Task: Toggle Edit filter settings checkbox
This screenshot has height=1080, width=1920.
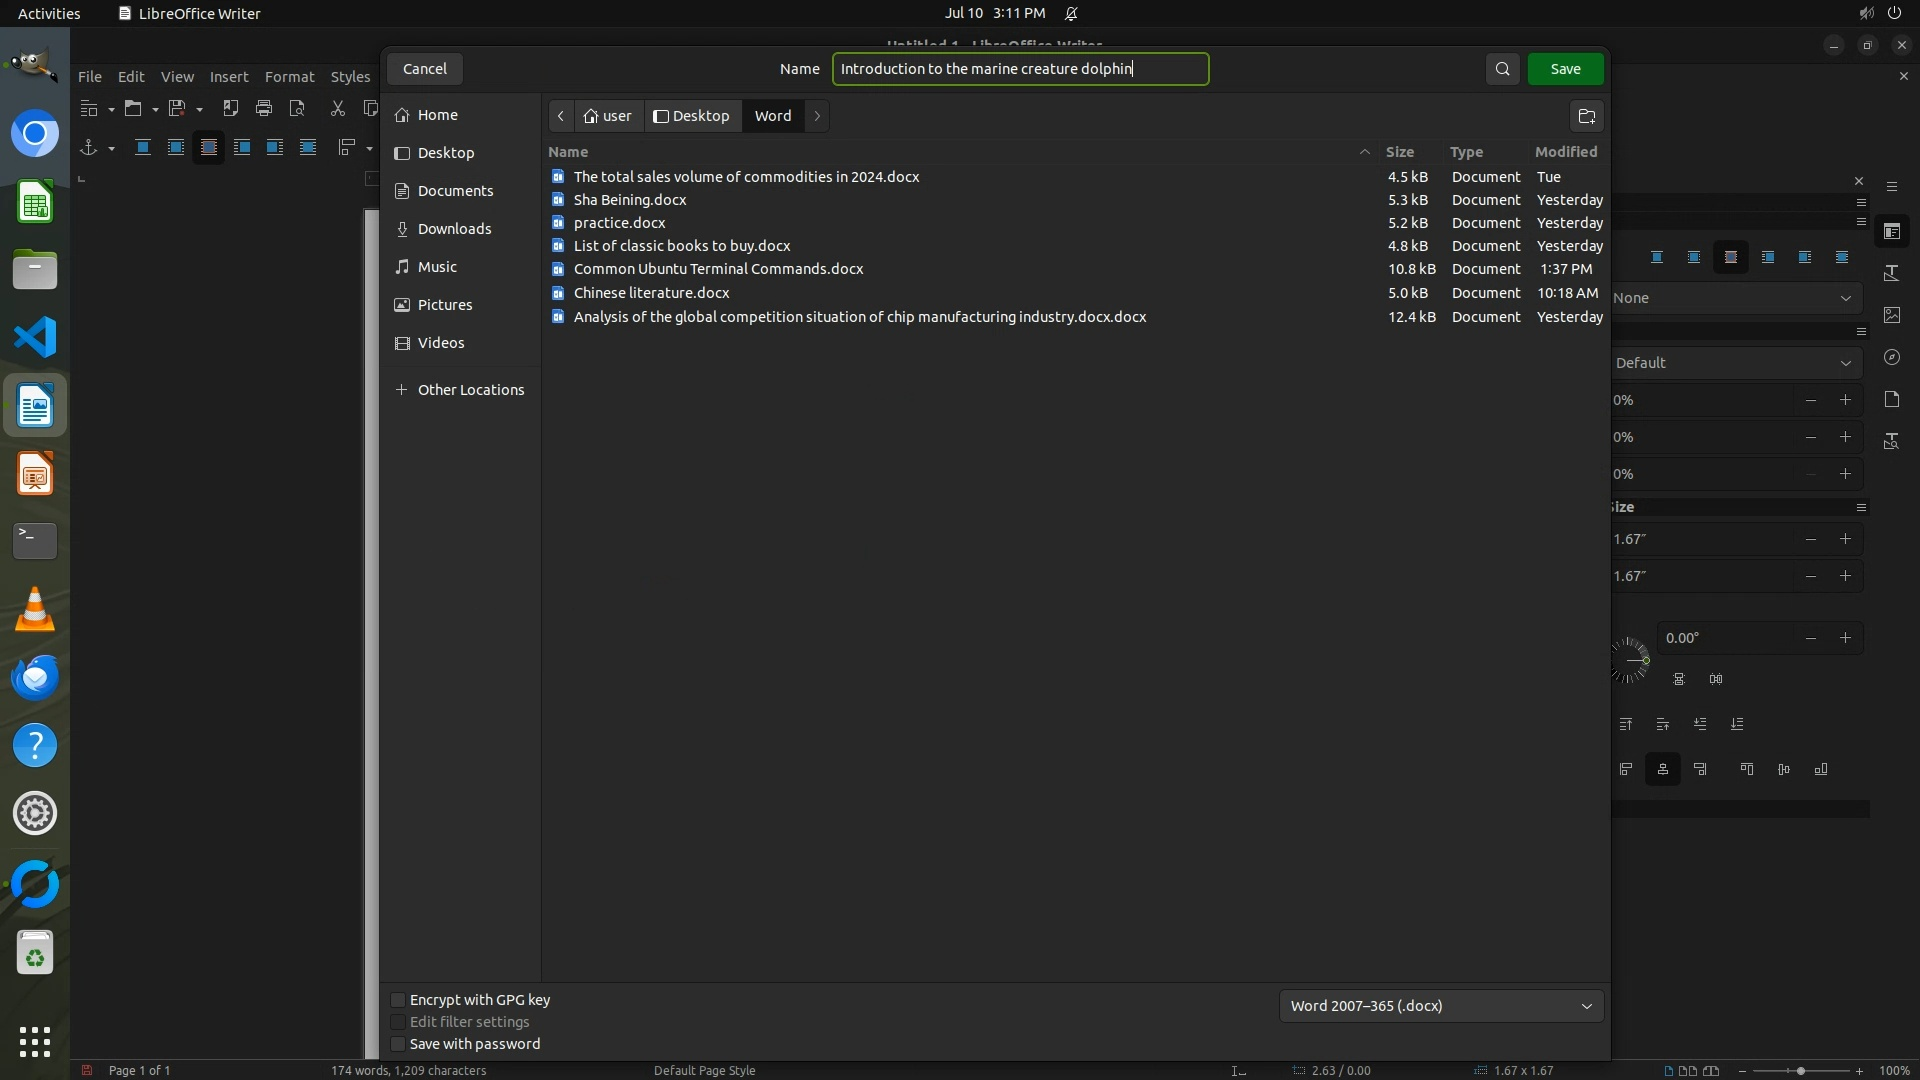Action: (398, 1022)
